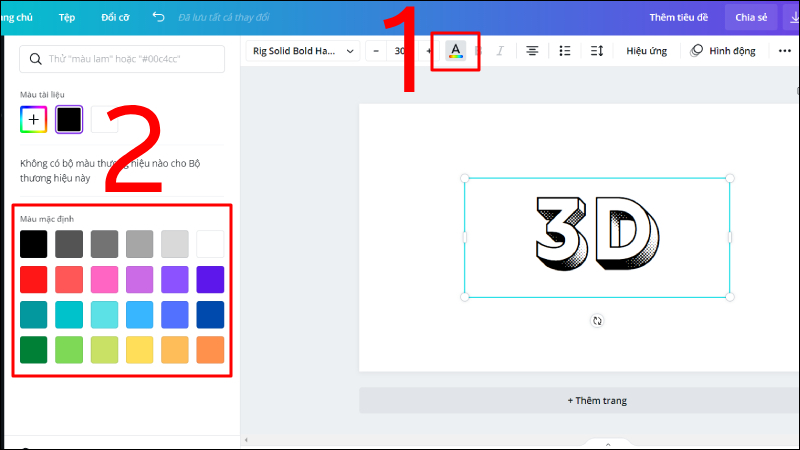The image size is (800, 450).
Task: Click the download arrow icon
Action: (794, 17)
